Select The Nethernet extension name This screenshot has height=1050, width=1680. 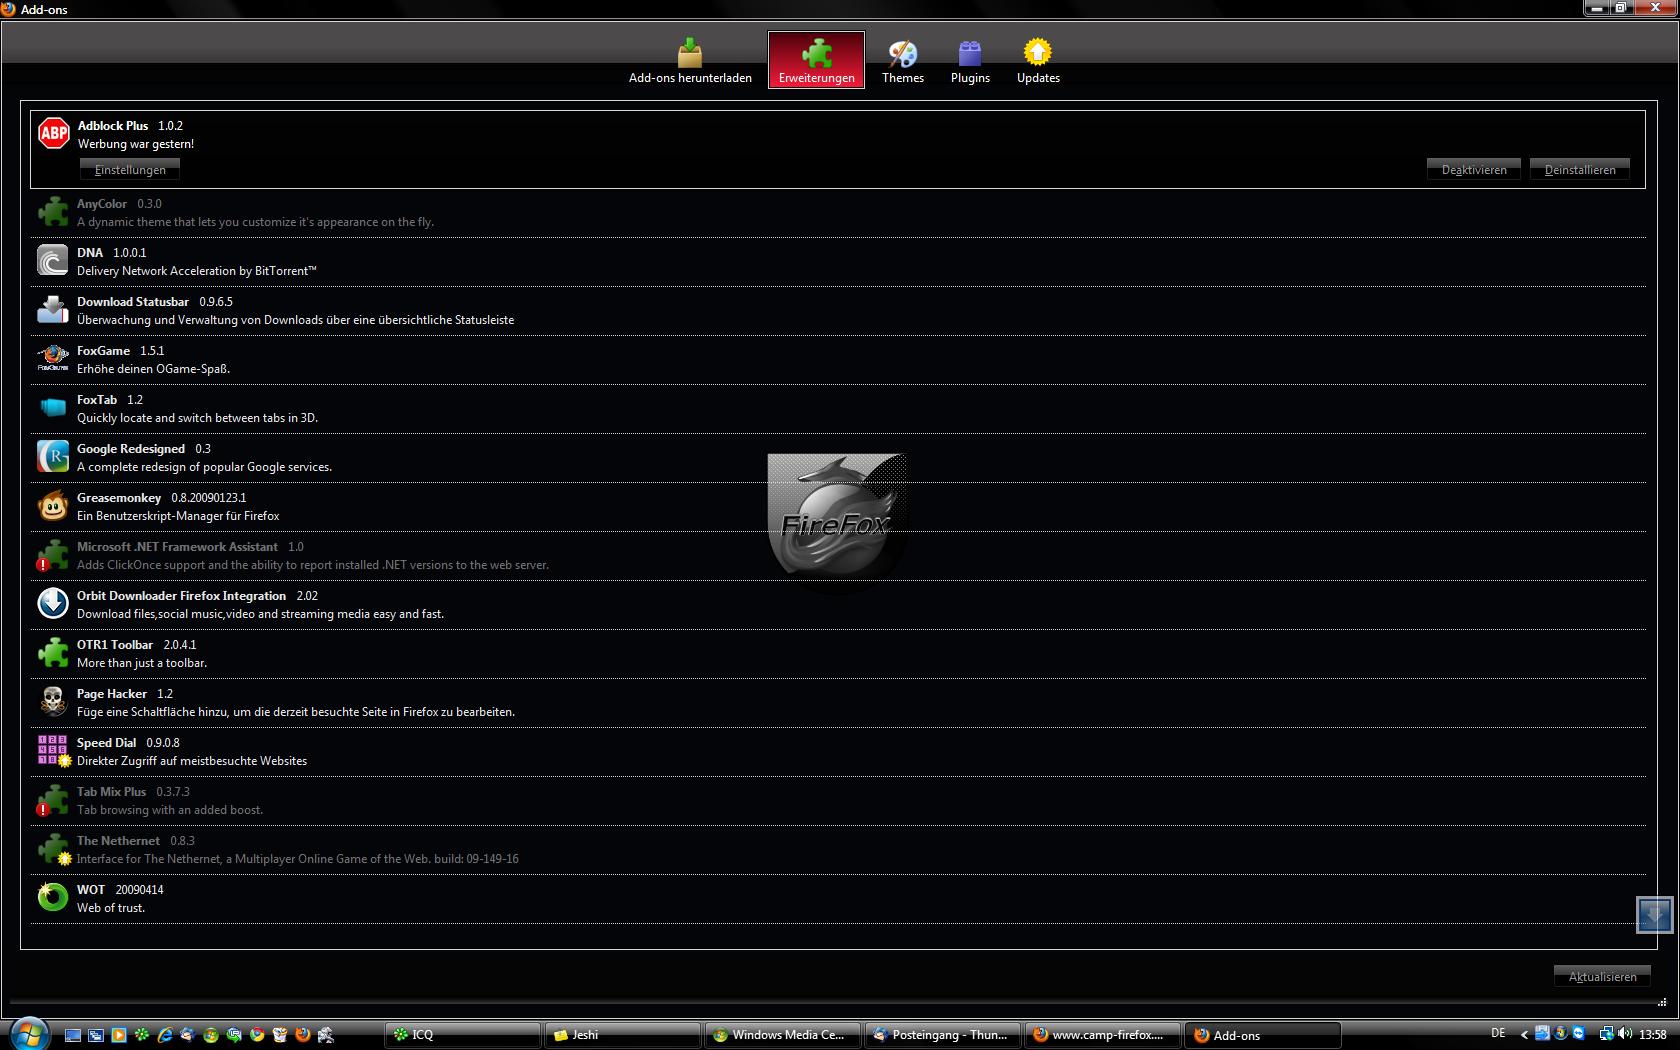(x=118, y=841)
